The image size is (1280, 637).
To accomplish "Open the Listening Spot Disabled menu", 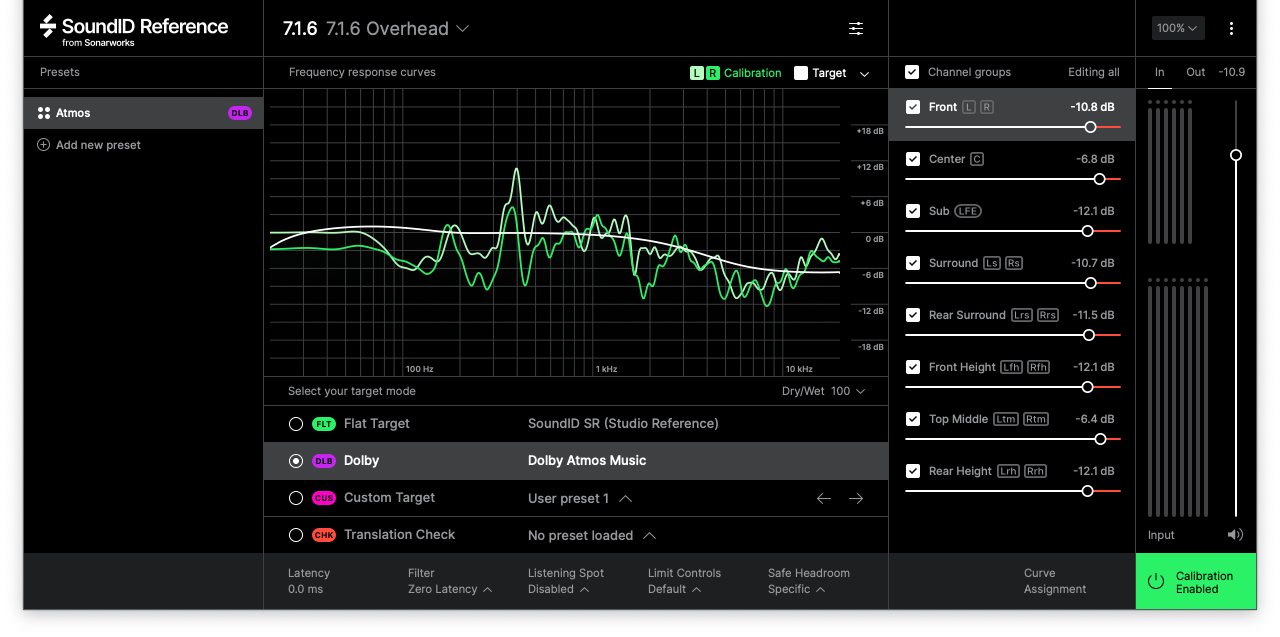I will (x=566, y=581).
